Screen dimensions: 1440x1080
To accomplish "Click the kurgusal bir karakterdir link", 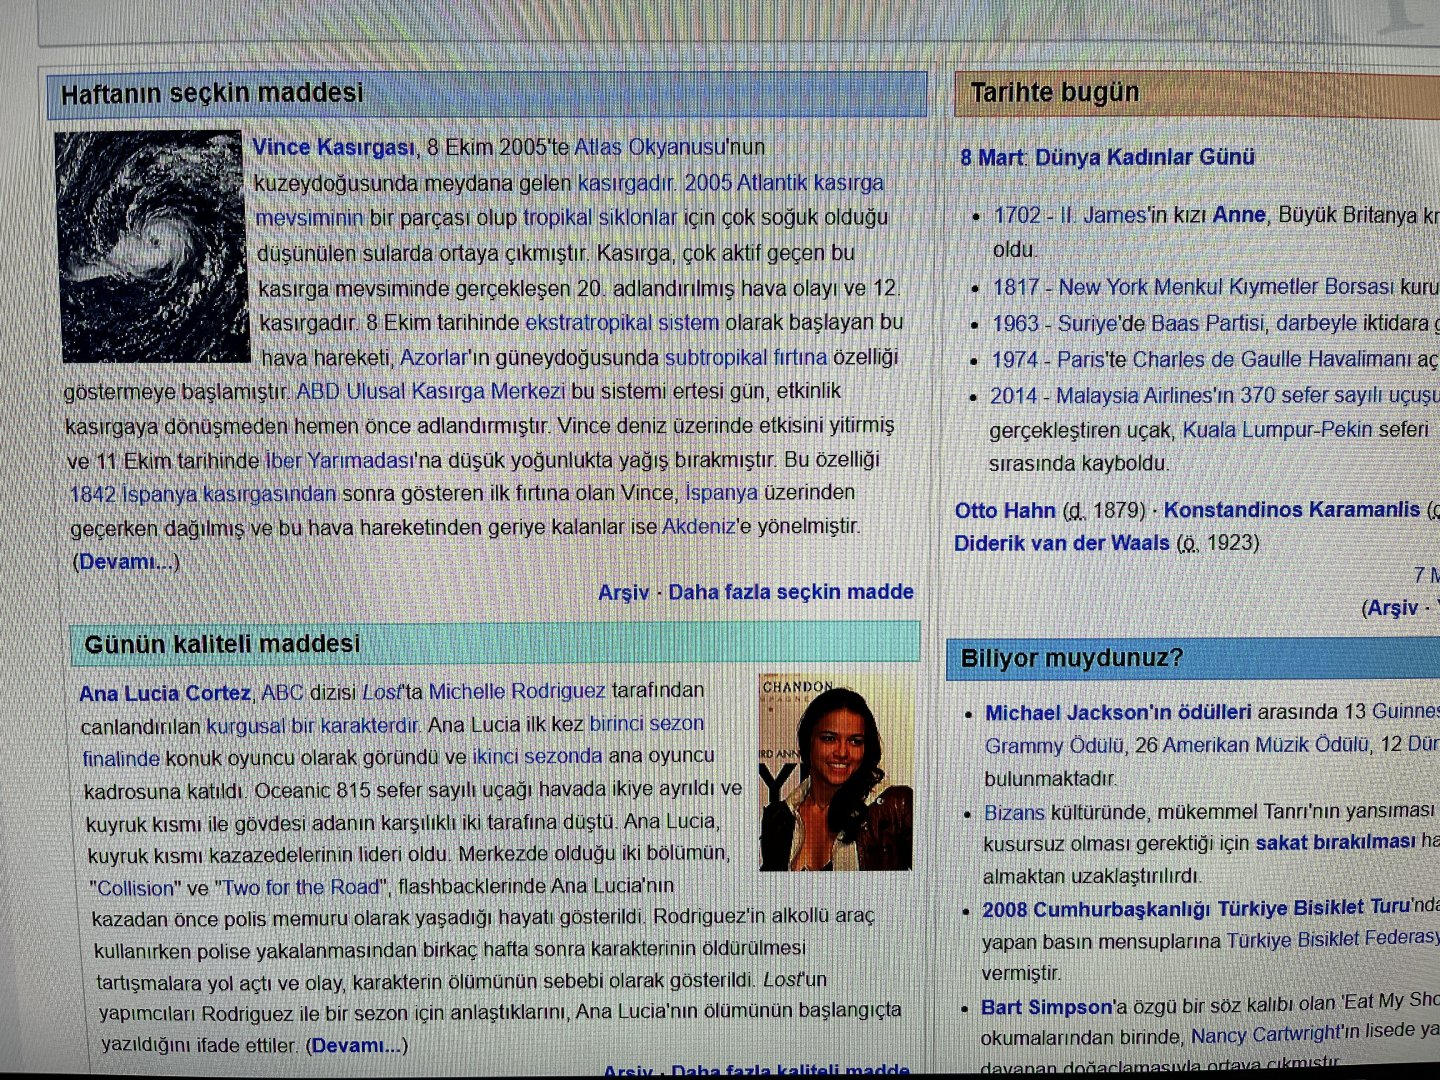I will coord(313,725).
